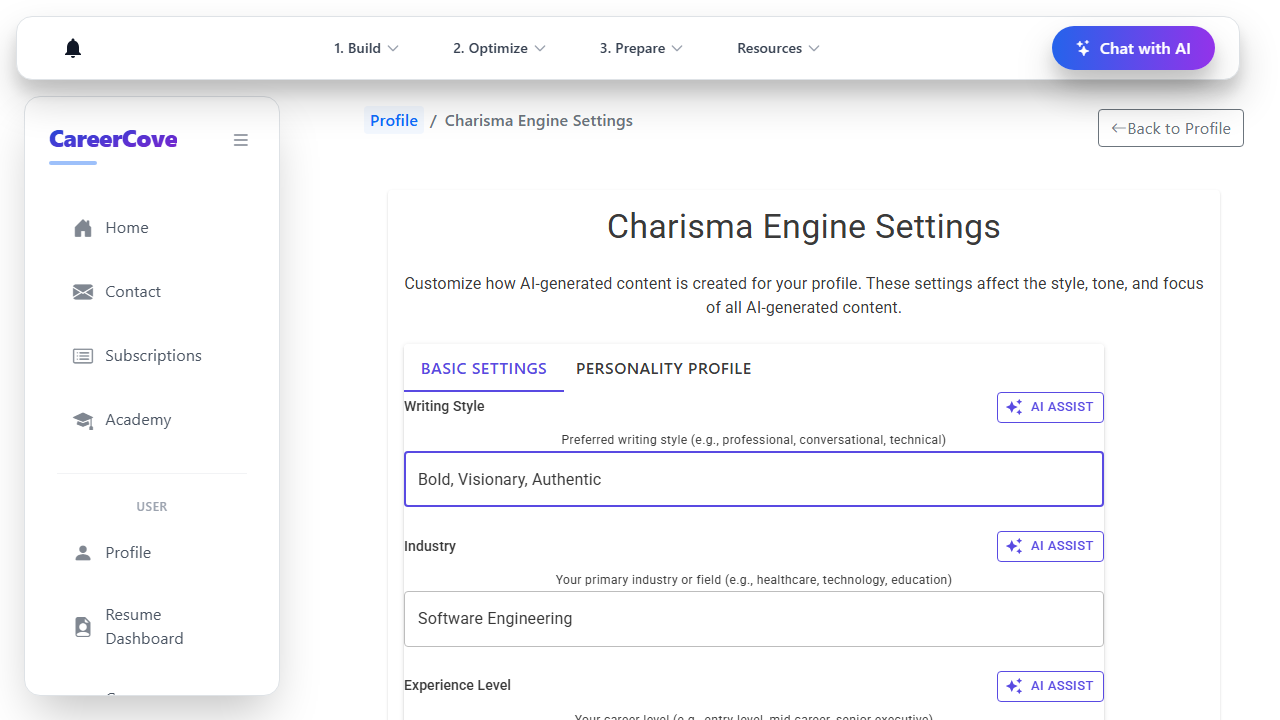Use AI Assist for Experience Level
This screenshot has width=1280, height=720.
pyautogui.click(x=1050, y=686)
